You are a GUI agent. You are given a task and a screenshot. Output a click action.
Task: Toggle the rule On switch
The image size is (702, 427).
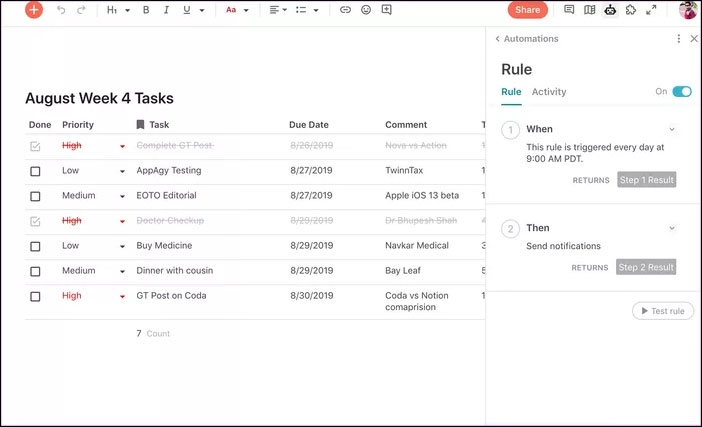click(x=682, y=92)
